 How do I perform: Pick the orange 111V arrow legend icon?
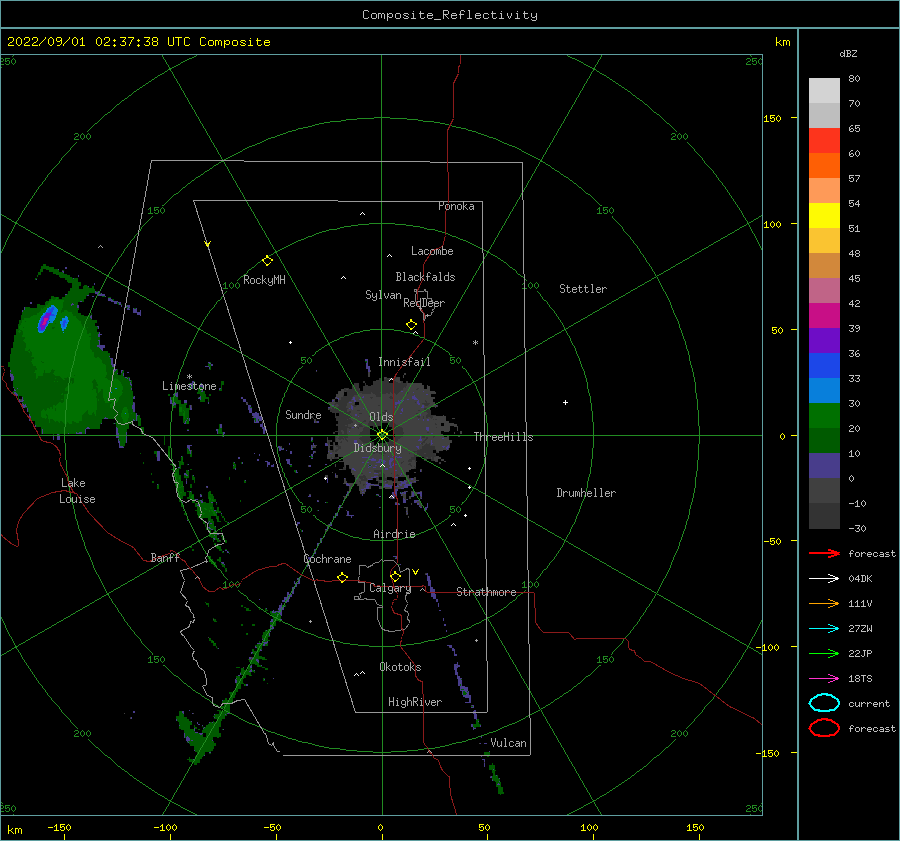(824, 603)
